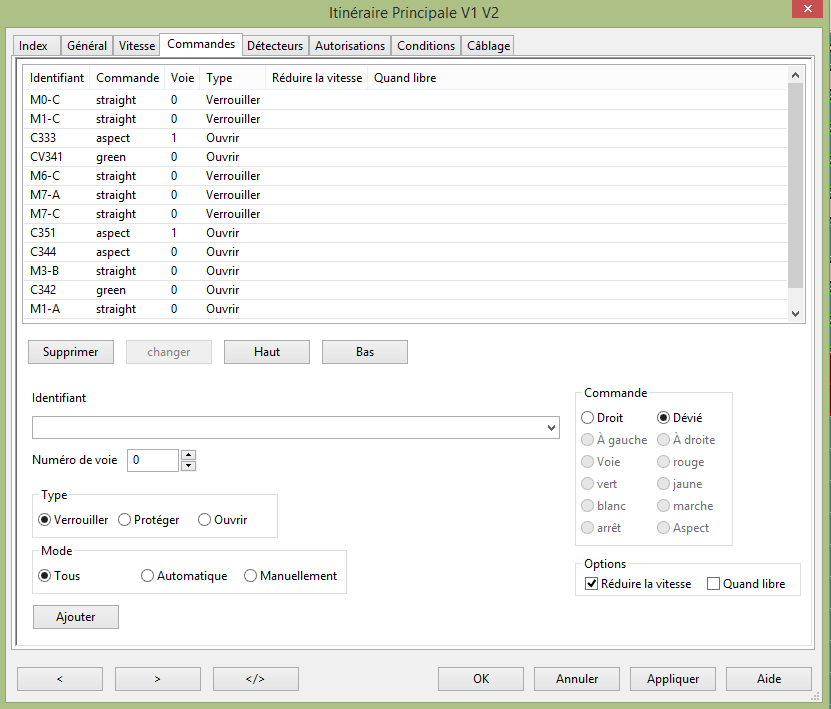831x709 pixels.
Task: Select the Droit command radio button
Action: [x=588, y=418]
